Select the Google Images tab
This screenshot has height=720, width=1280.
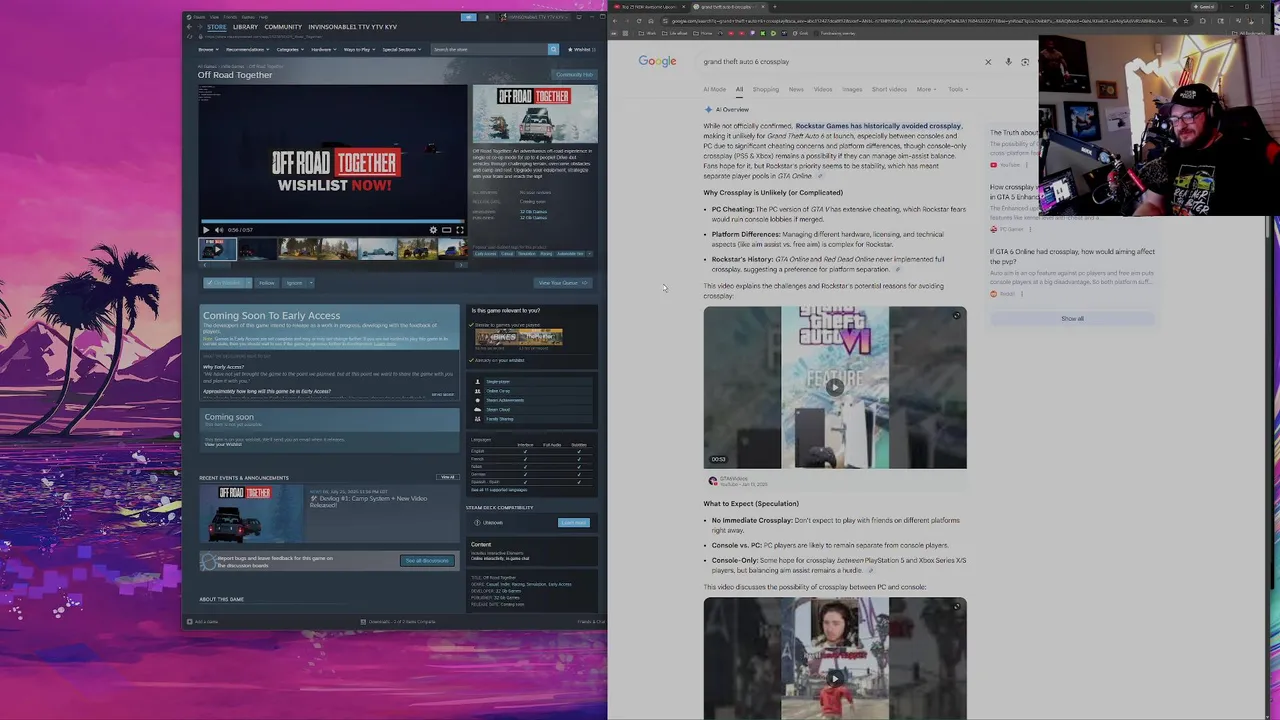[852, 89]
